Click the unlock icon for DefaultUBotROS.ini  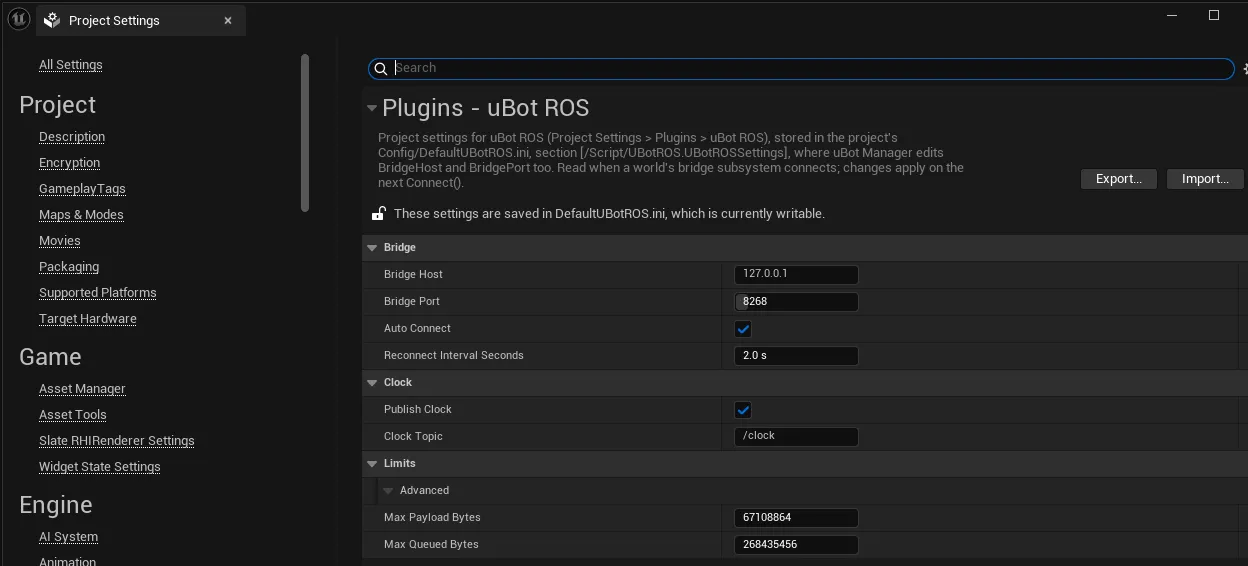(379, 213)
